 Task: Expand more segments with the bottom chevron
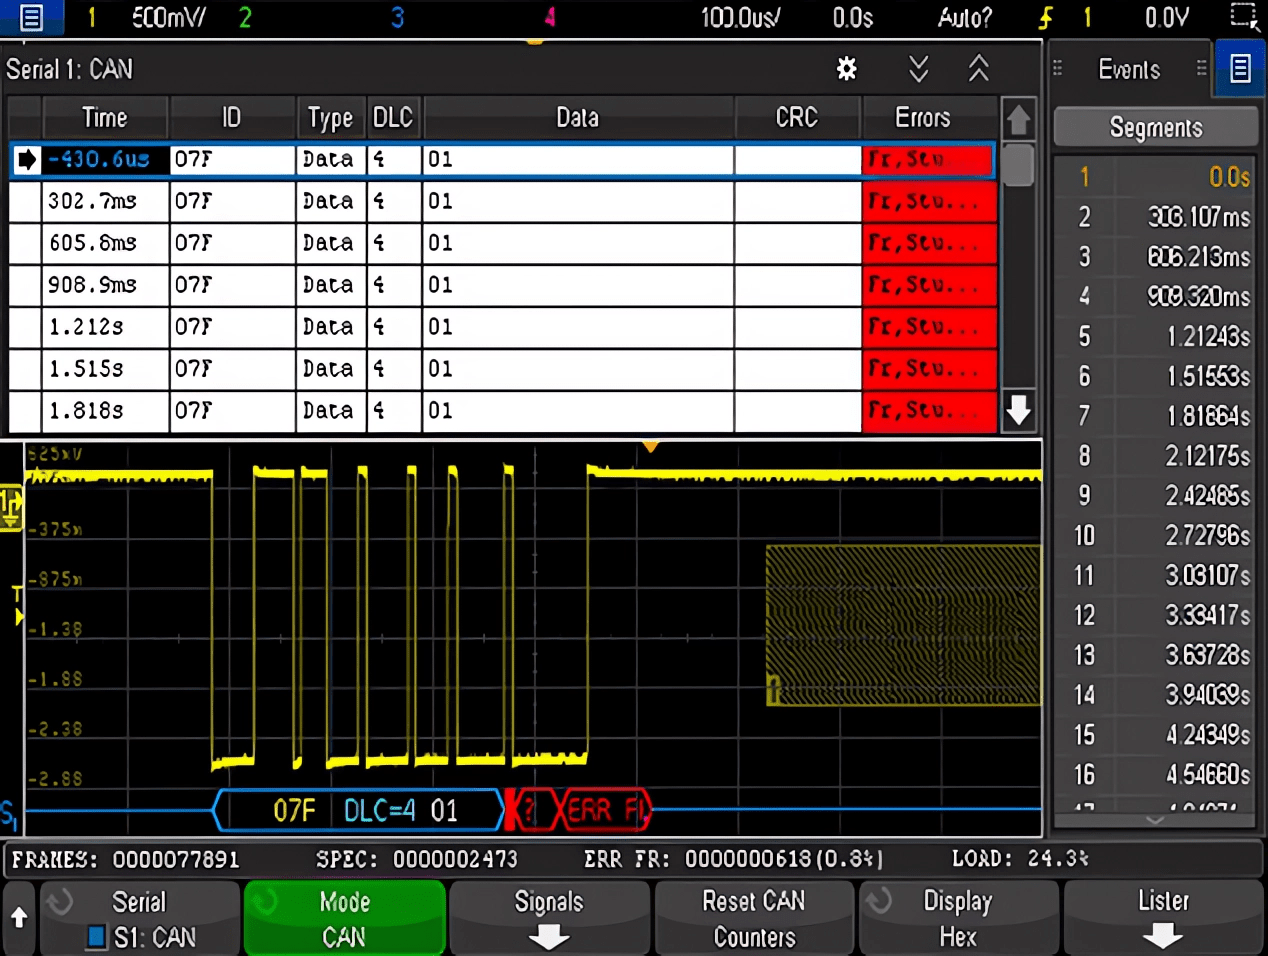point(1155,820)
